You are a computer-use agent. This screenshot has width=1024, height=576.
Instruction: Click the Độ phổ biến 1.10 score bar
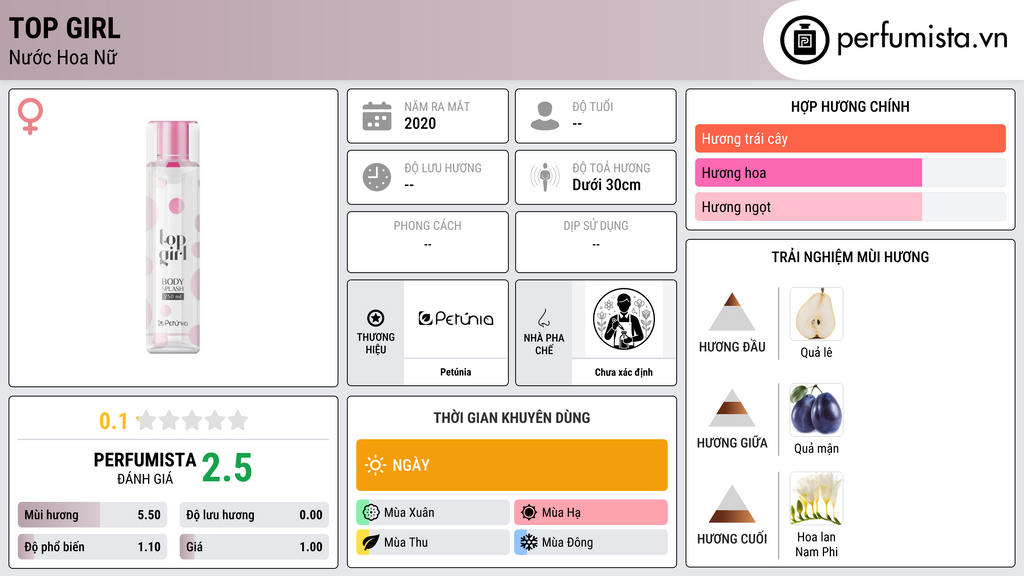(93, 547)
